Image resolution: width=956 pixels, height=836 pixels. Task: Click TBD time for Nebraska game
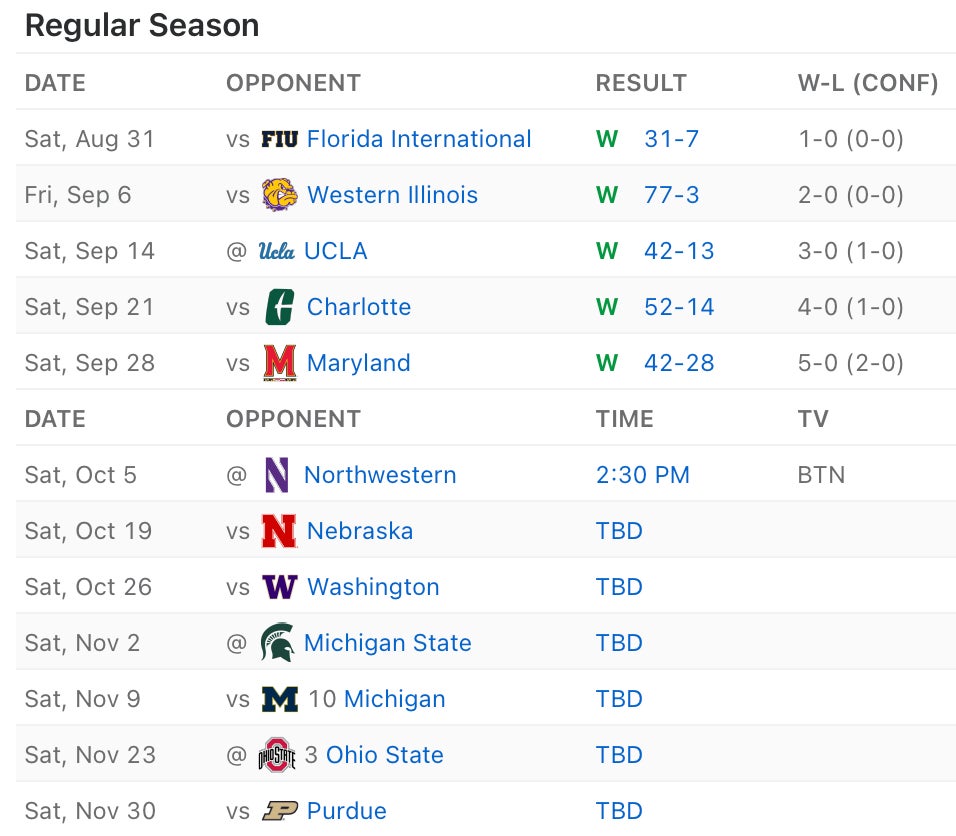pyautogui.click(x=619, y=531)
